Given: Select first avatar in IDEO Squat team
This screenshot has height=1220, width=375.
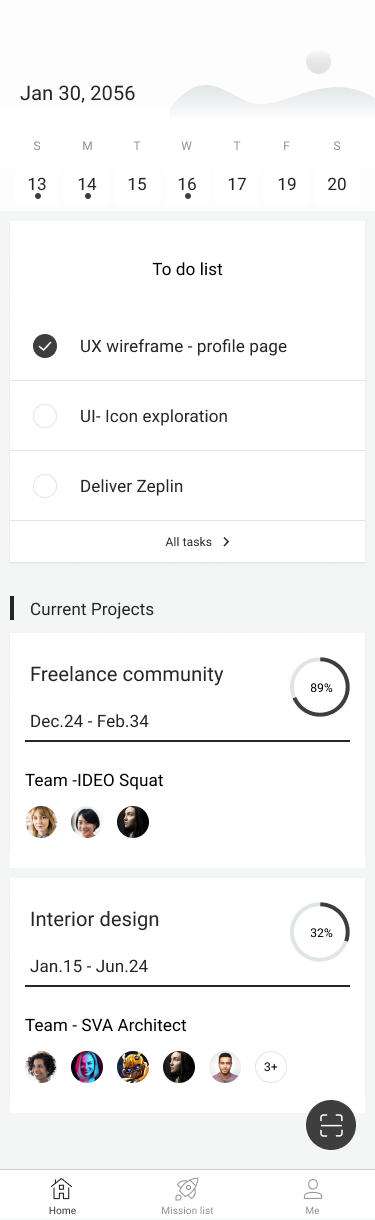Looking at the screenshot, I should coord(41,822).
